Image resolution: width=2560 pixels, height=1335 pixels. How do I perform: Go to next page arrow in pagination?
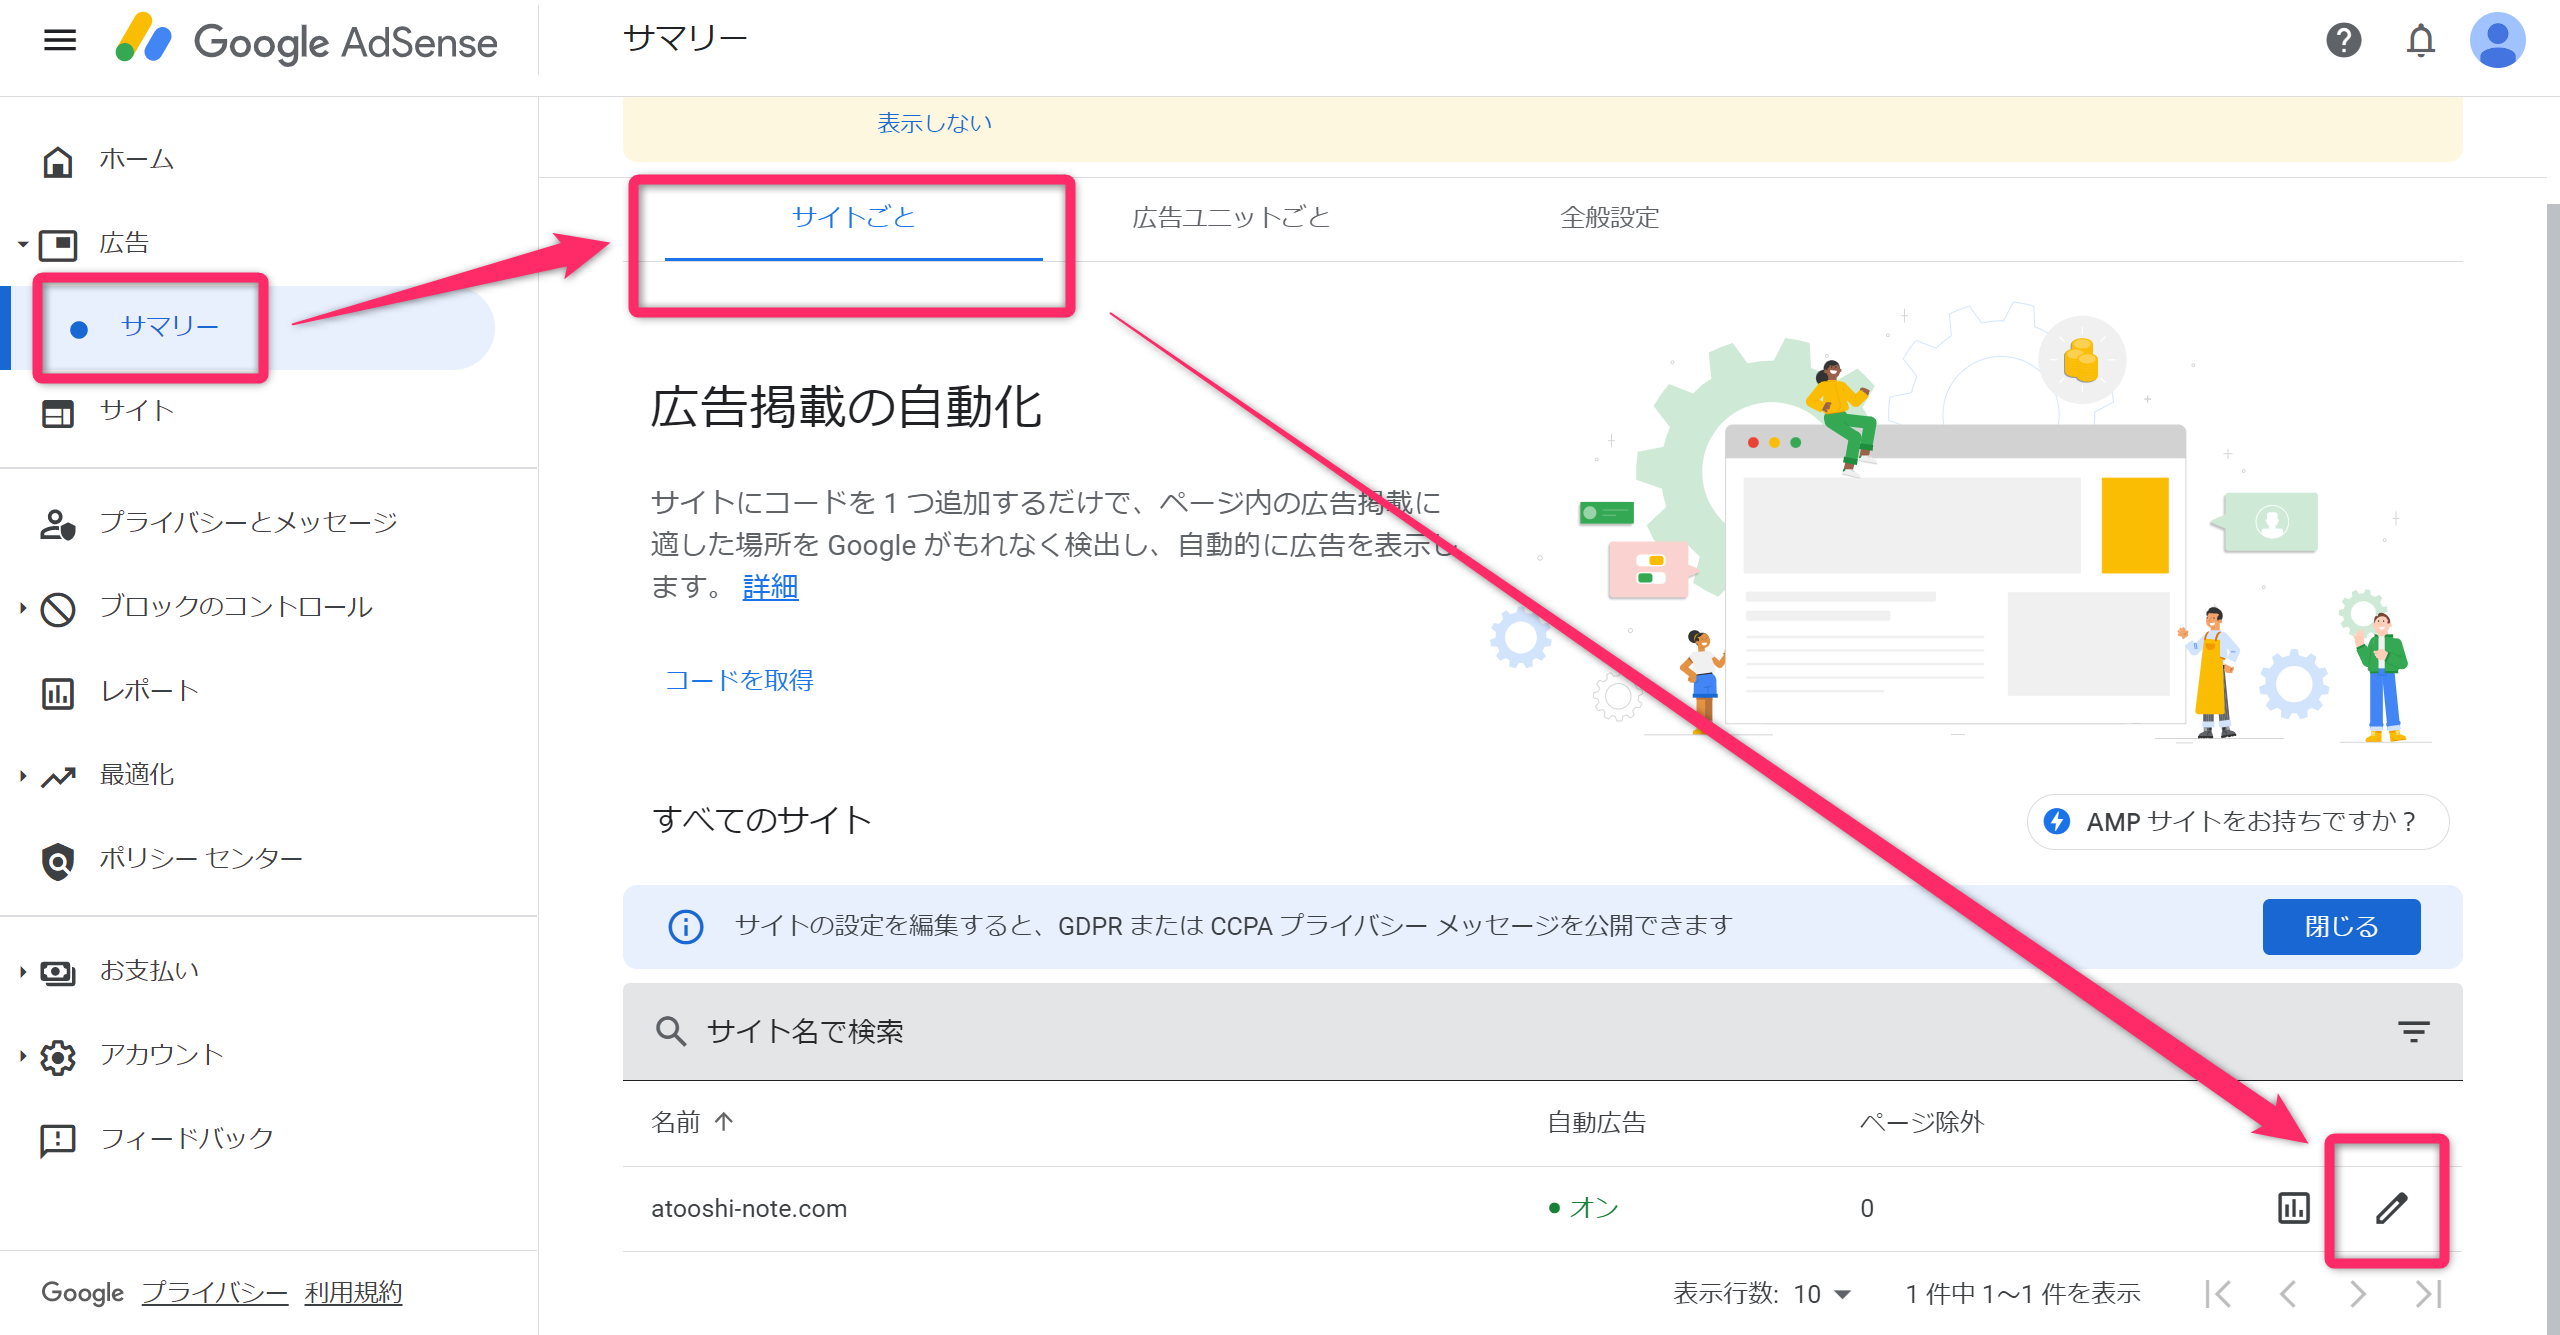(2358, 1294)
